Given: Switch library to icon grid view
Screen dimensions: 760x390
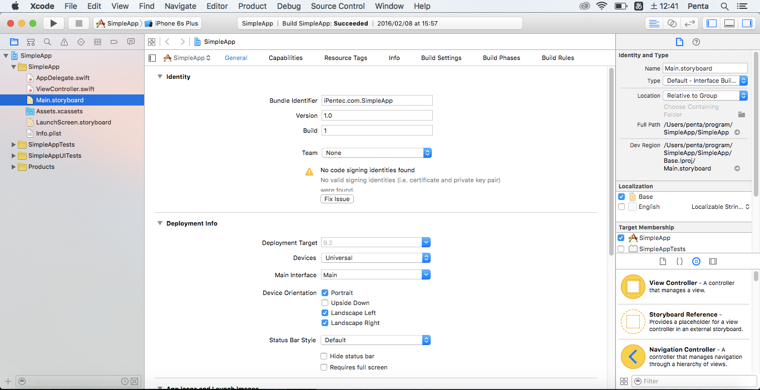Looking at the screenshot, I should (x=624, y=381).
